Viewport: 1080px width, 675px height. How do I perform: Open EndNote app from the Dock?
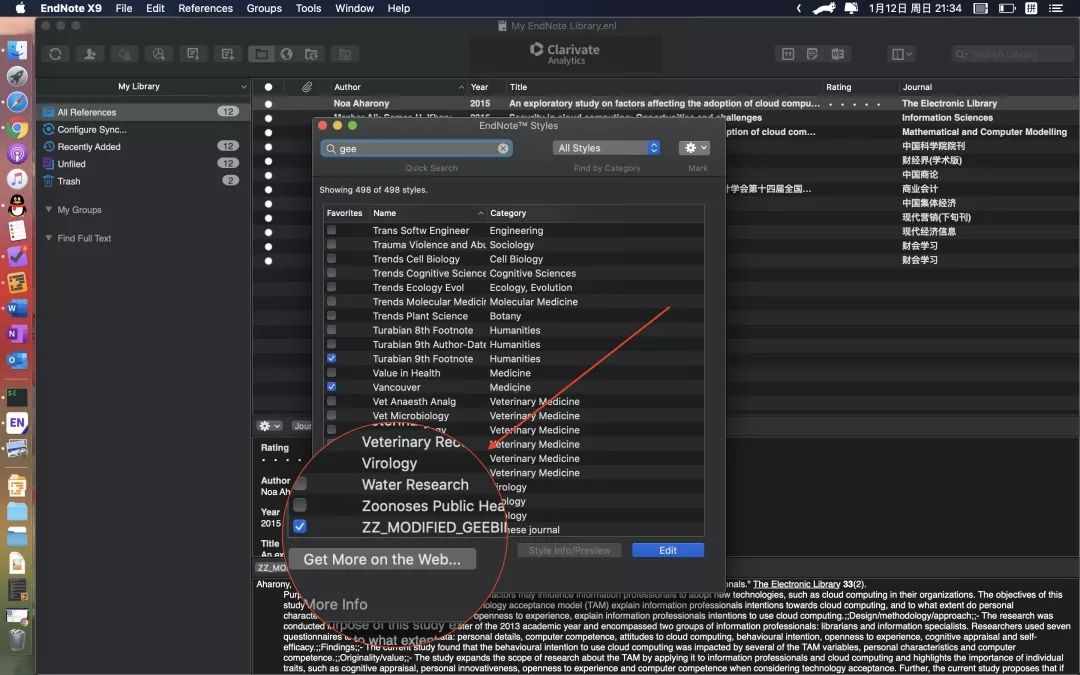[17, 422]
